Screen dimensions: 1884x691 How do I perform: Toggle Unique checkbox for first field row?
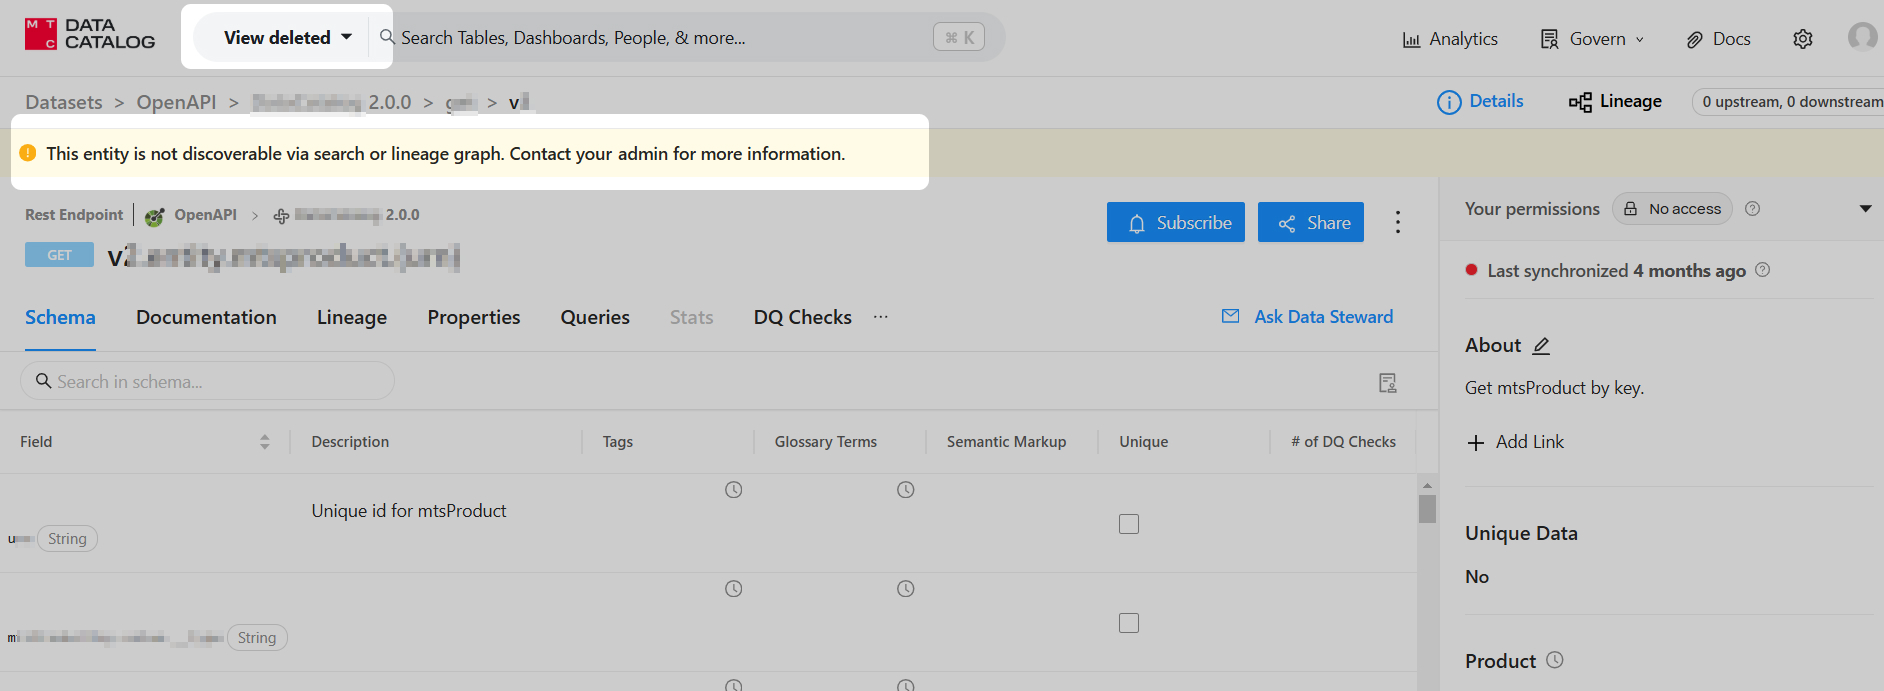pos(1129,524)
